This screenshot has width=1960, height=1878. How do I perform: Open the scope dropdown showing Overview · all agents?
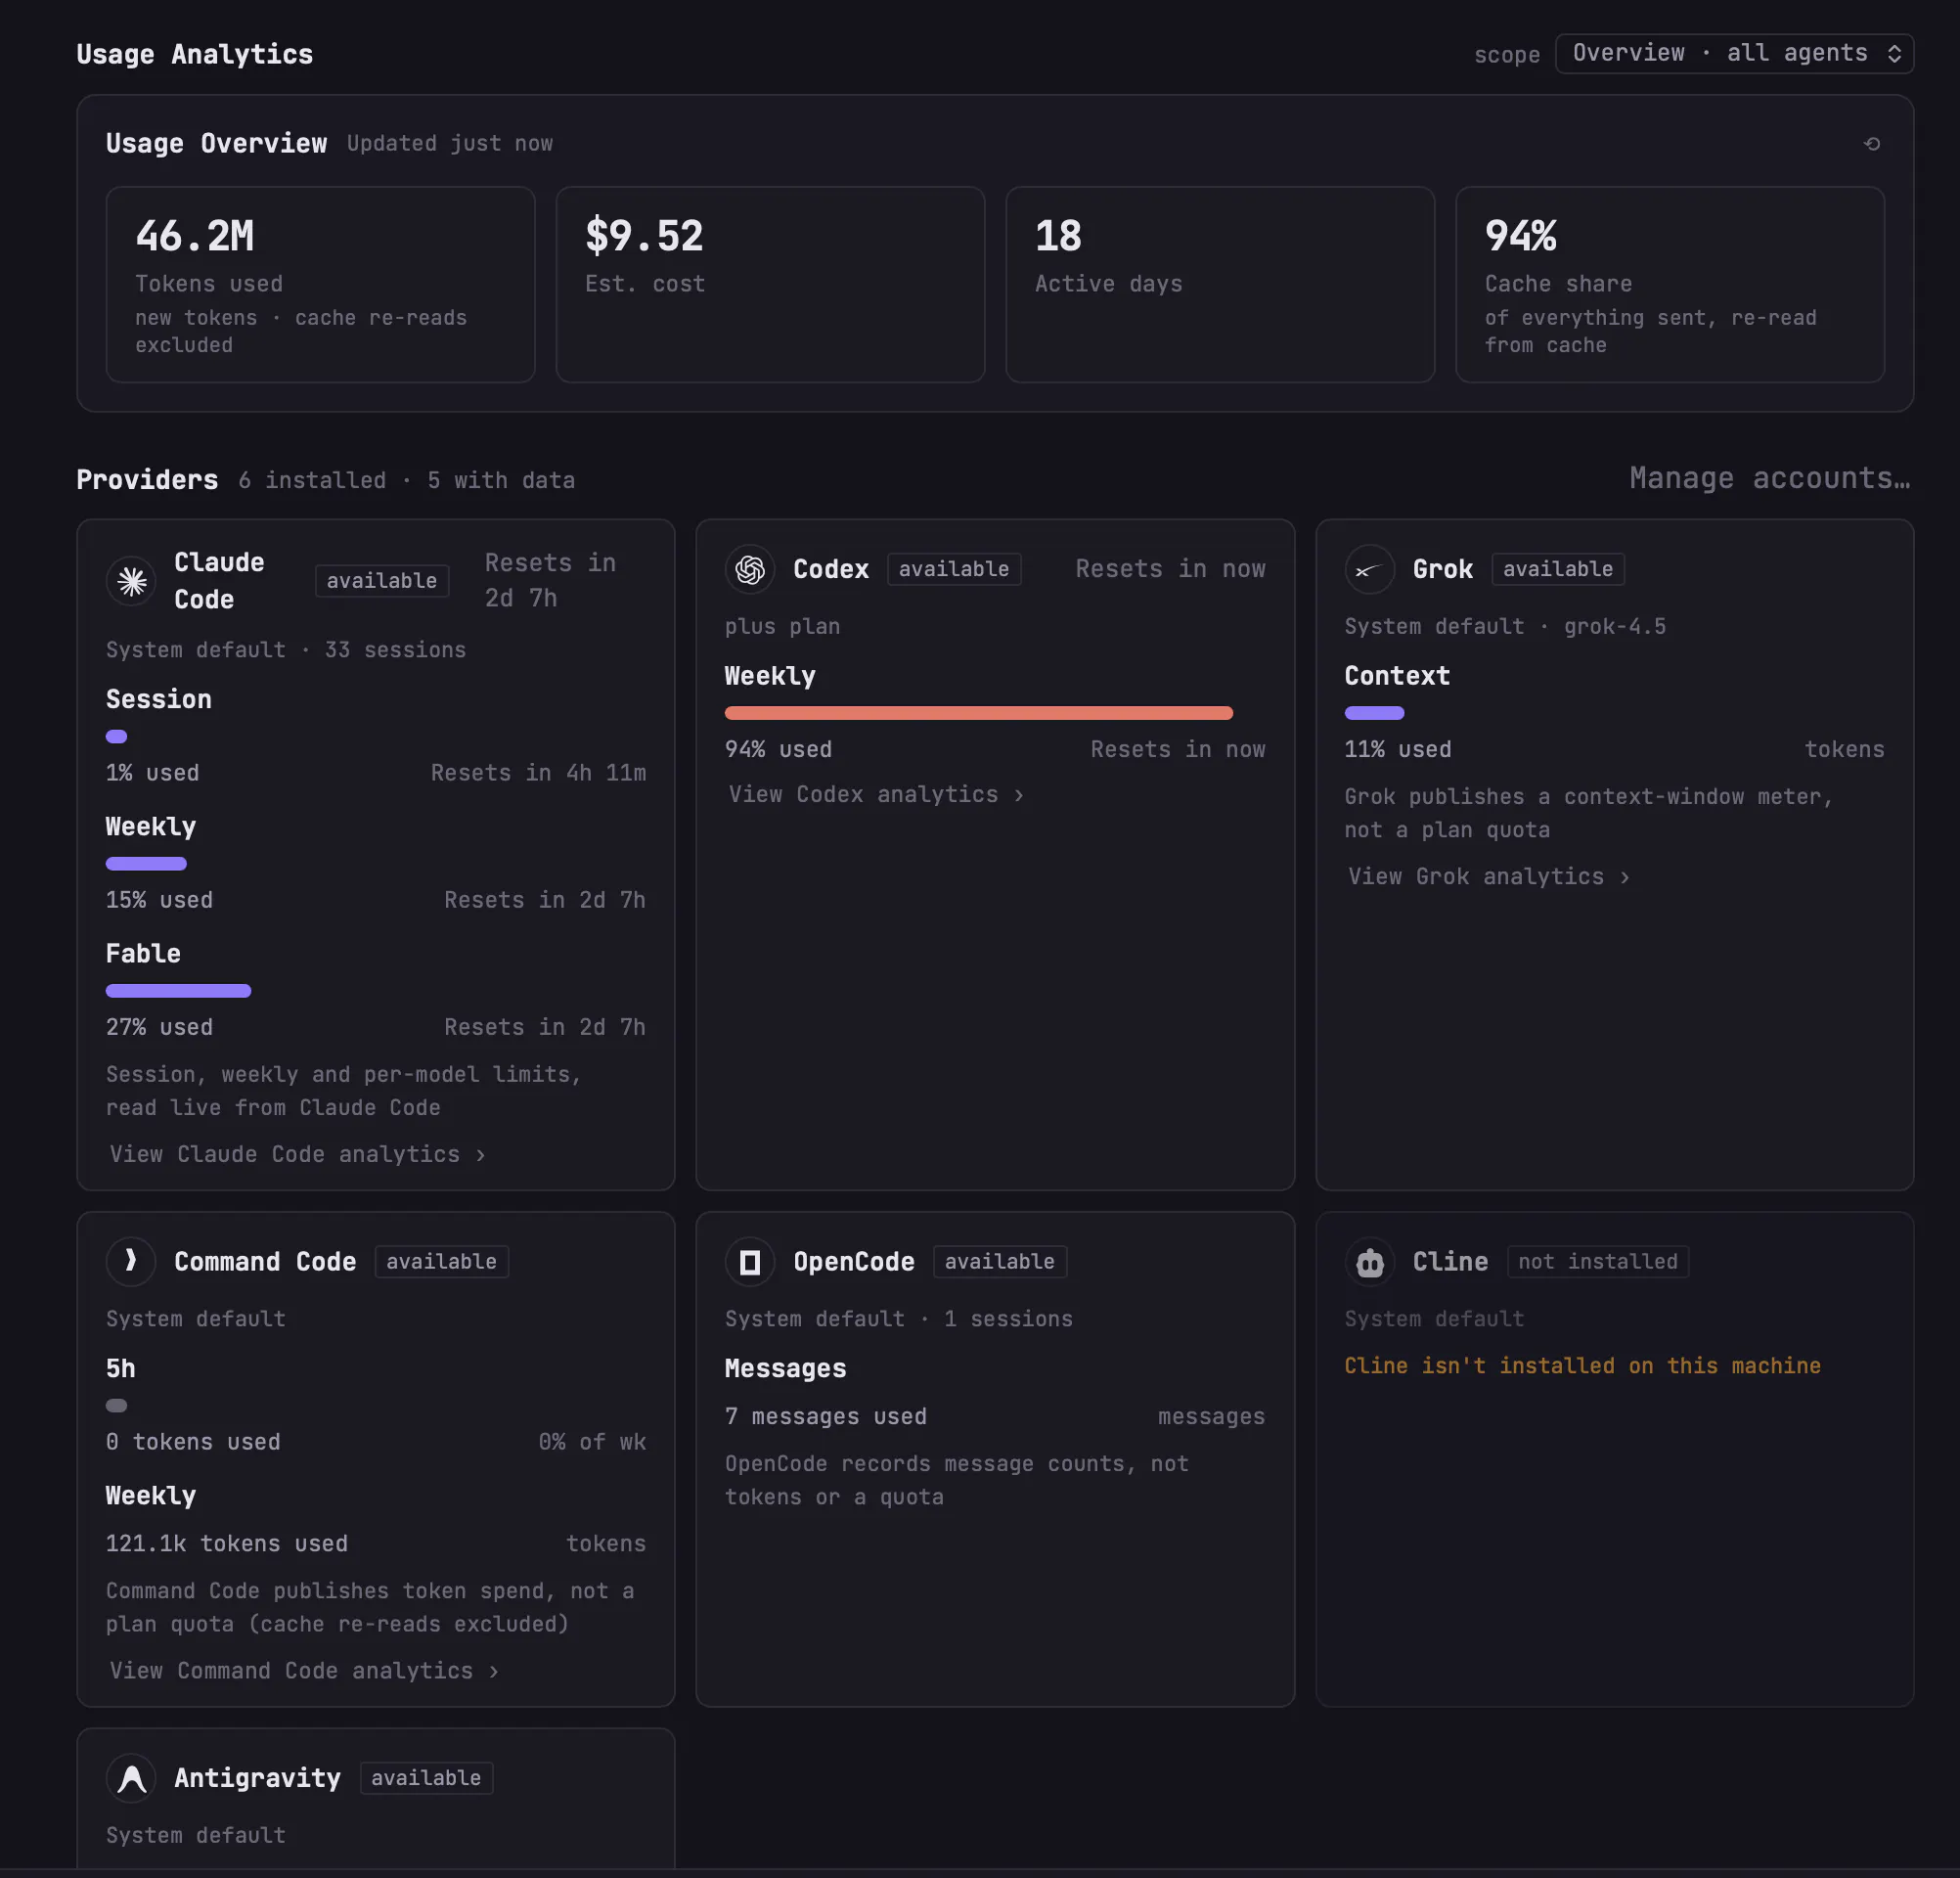click(x=1734, y=53)
